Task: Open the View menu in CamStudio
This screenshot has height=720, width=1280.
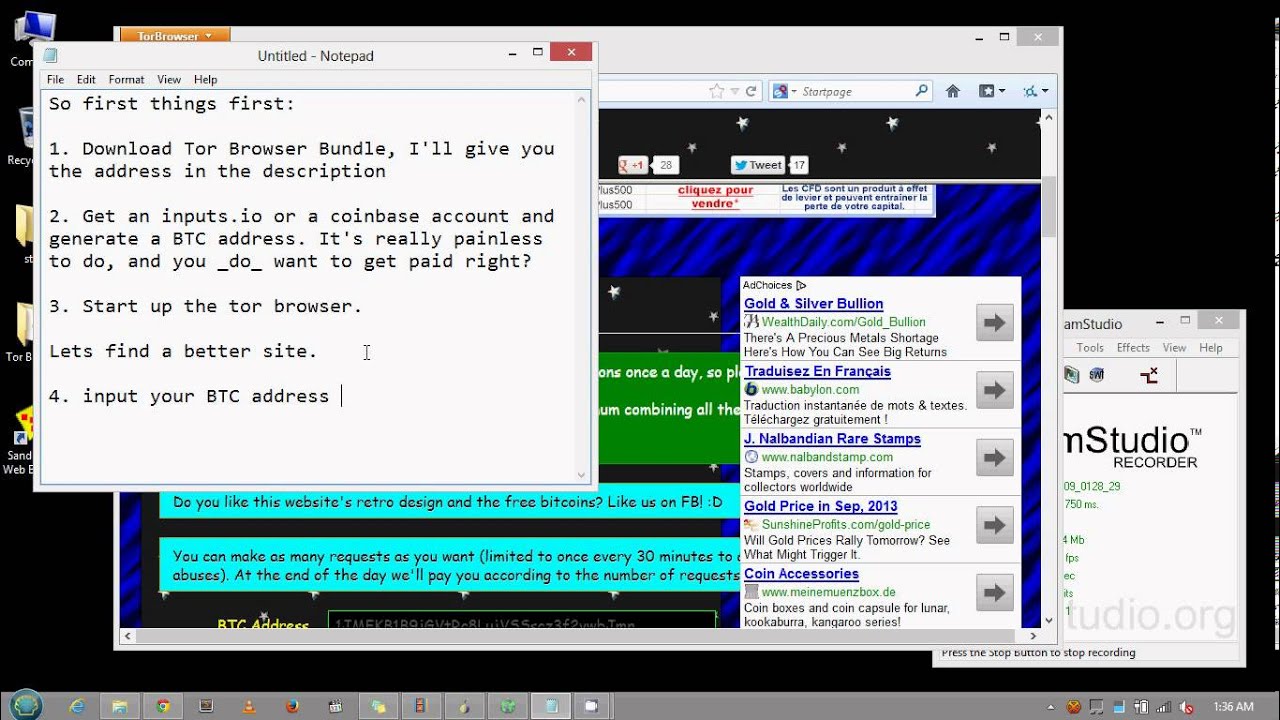Action: coord(1174,348)
